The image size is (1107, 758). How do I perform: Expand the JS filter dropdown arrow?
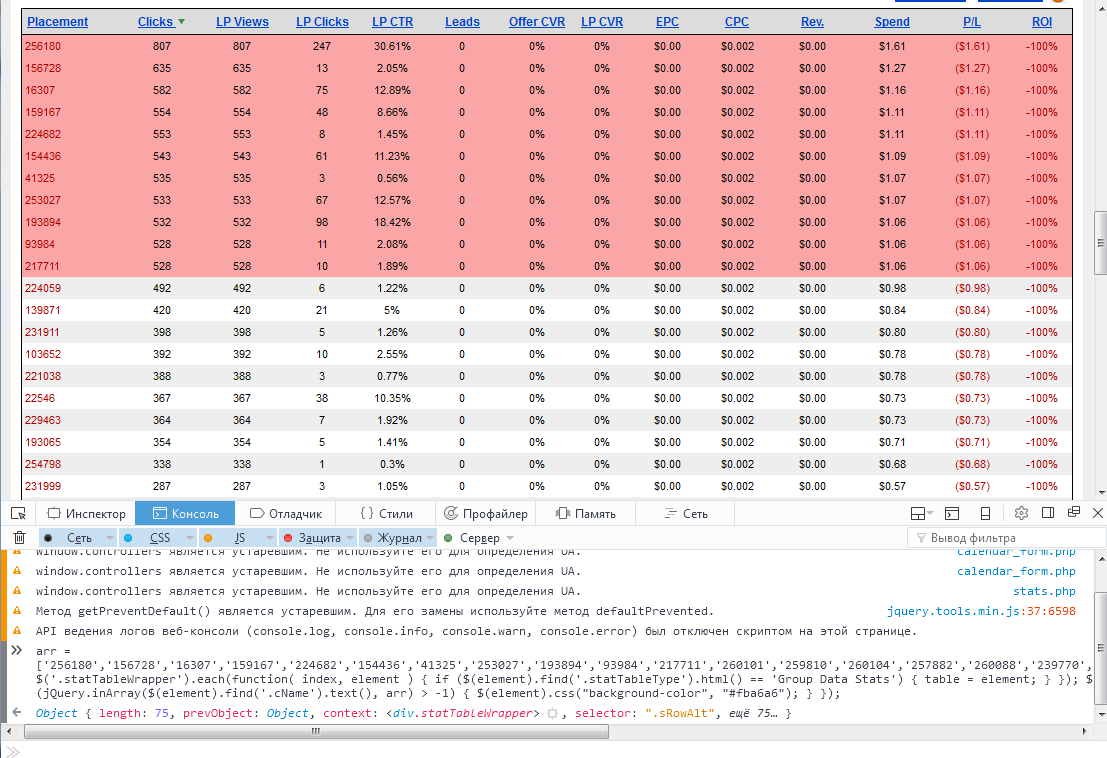tap(267, 538)
